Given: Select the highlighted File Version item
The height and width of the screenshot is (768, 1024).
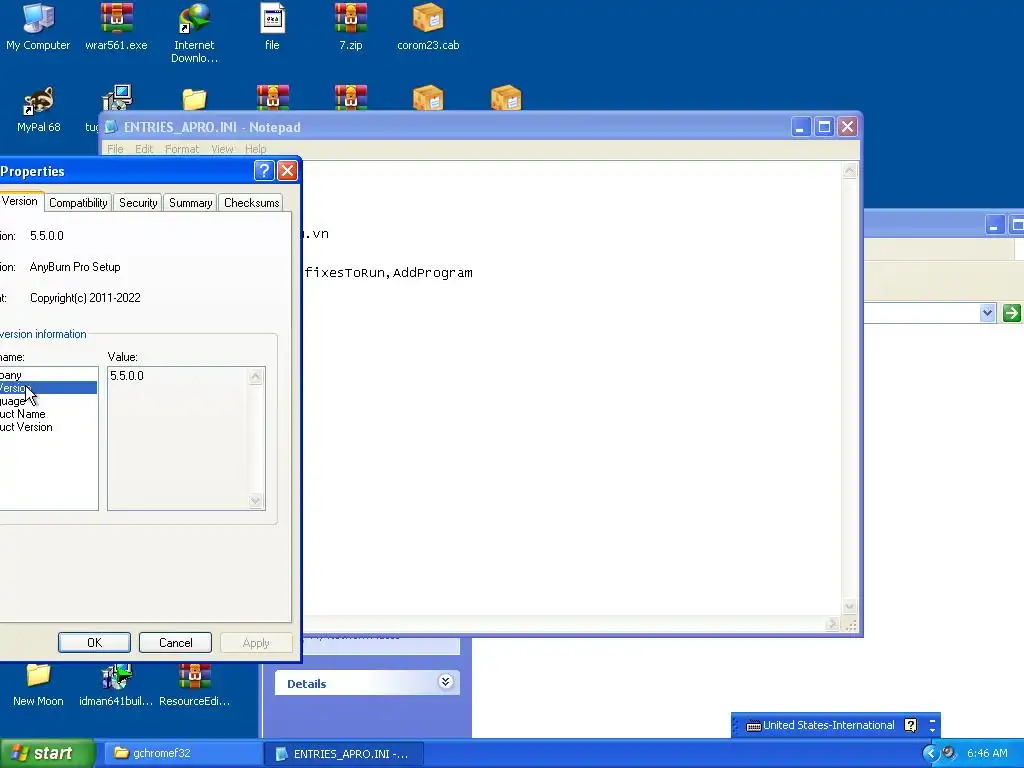Looking at the screenshot, I should 48,388.
